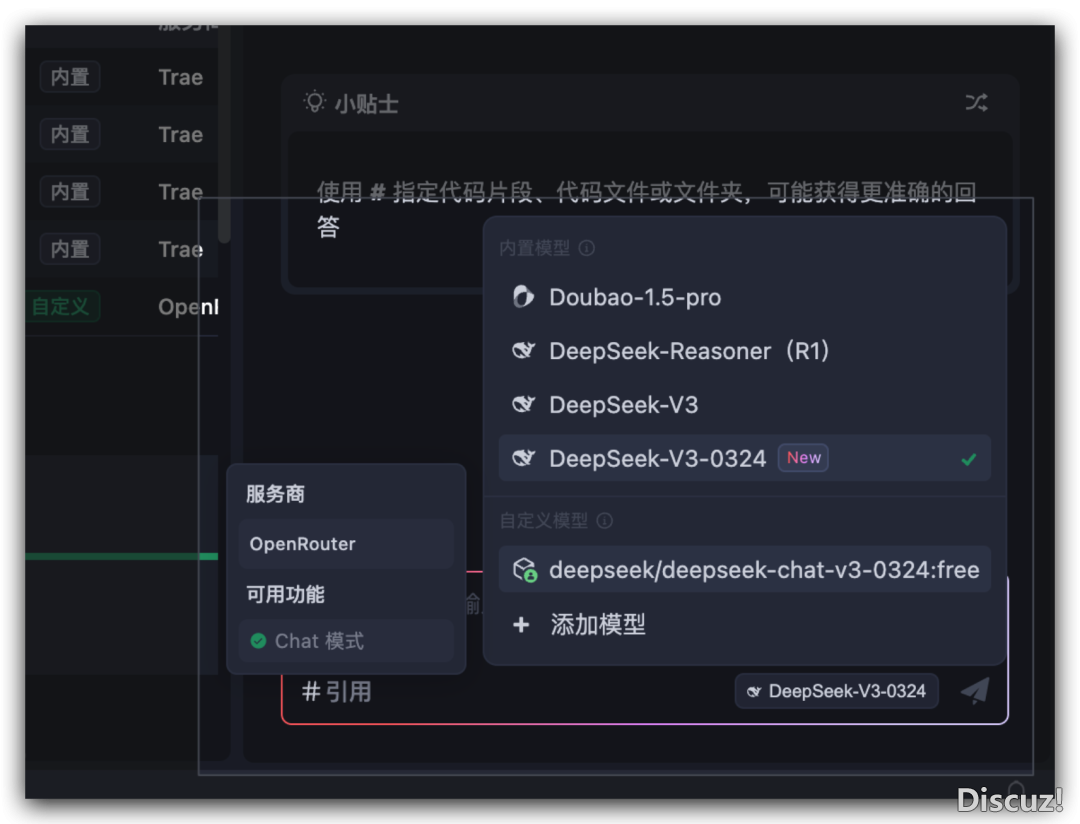Click whale icon beside DeepSeek-V3 entry
The height and width of the screenshot is (824, 1080).
click(523, 404)
